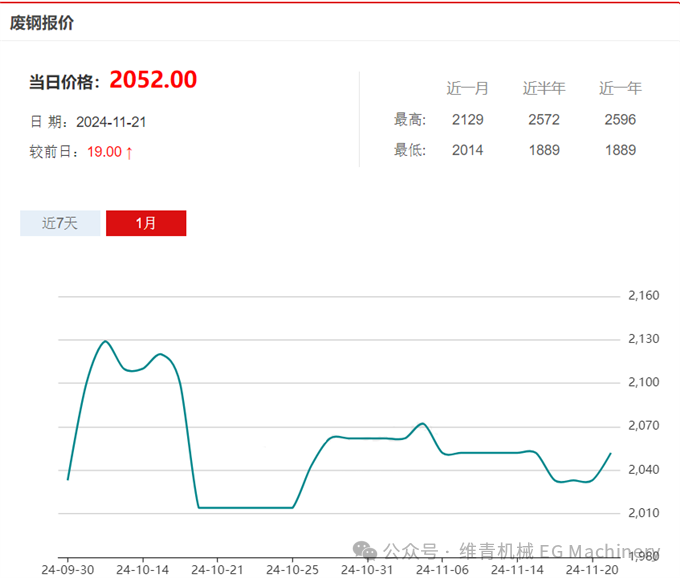Click the yearly high value 2596
Screen dimensions: 680x578
pos(620,120)
